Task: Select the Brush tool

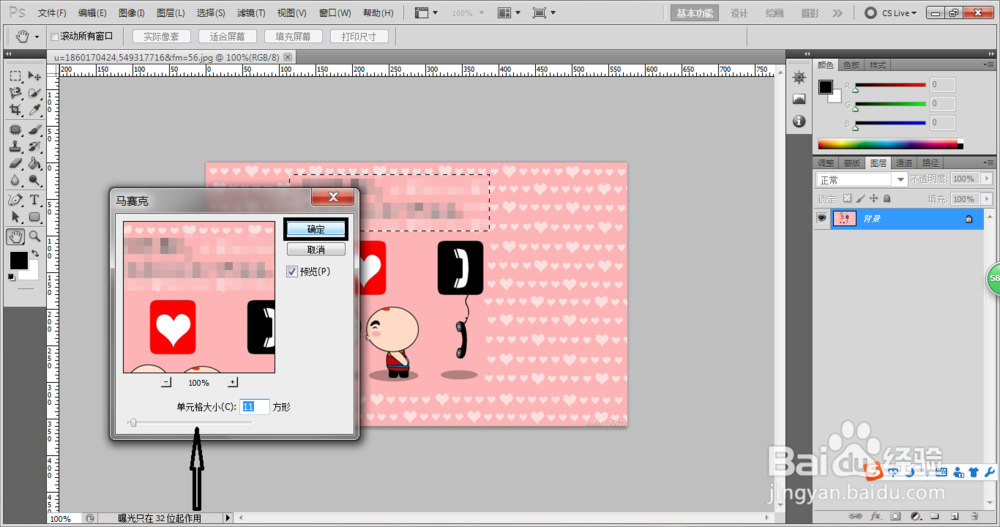Action: (34, 130)
